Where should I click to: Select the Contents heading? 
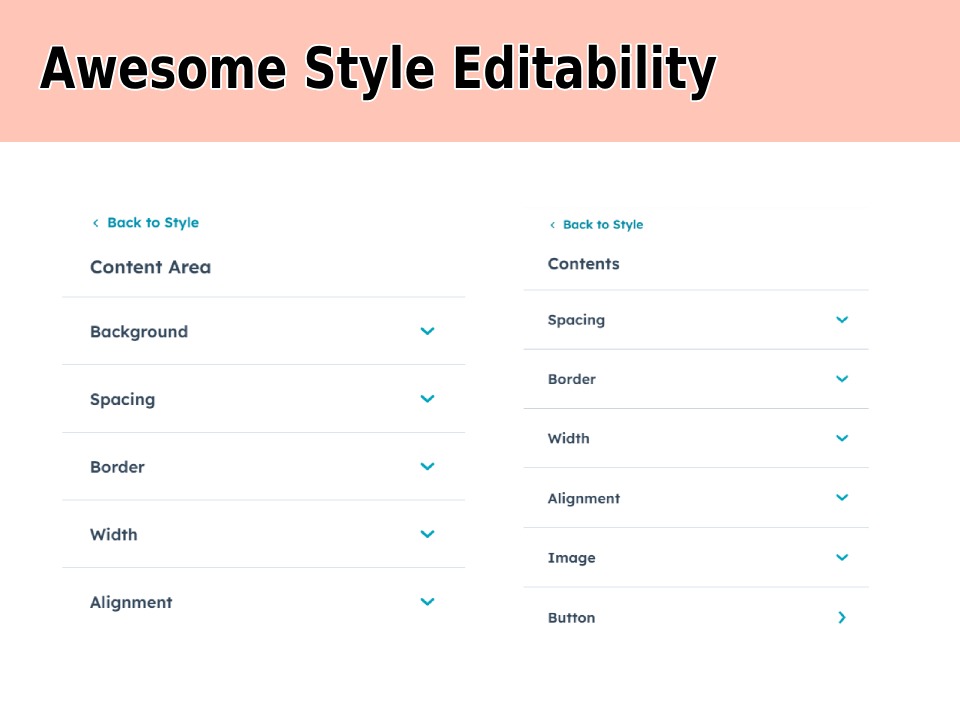pyautogui.click(x=584, y=263)
